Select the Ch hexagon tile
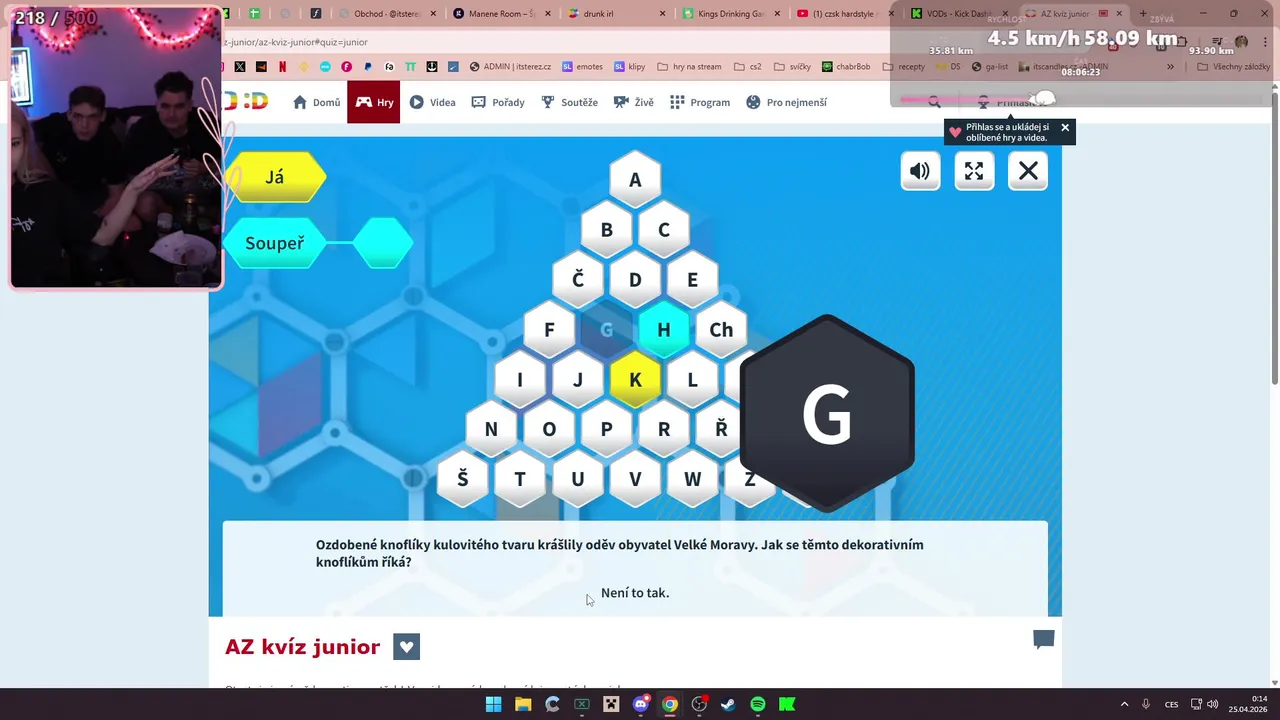1280x720 pixels. [721, 330]
